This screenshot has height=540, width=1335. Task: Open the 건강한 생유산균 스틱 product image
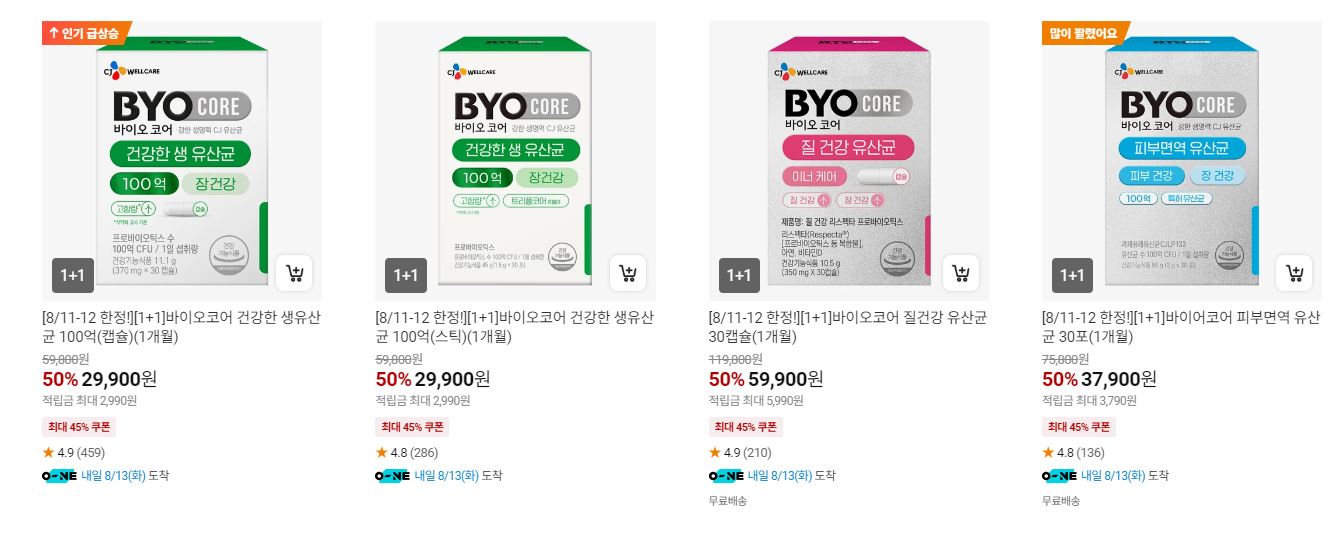click(x=515, y=161)
